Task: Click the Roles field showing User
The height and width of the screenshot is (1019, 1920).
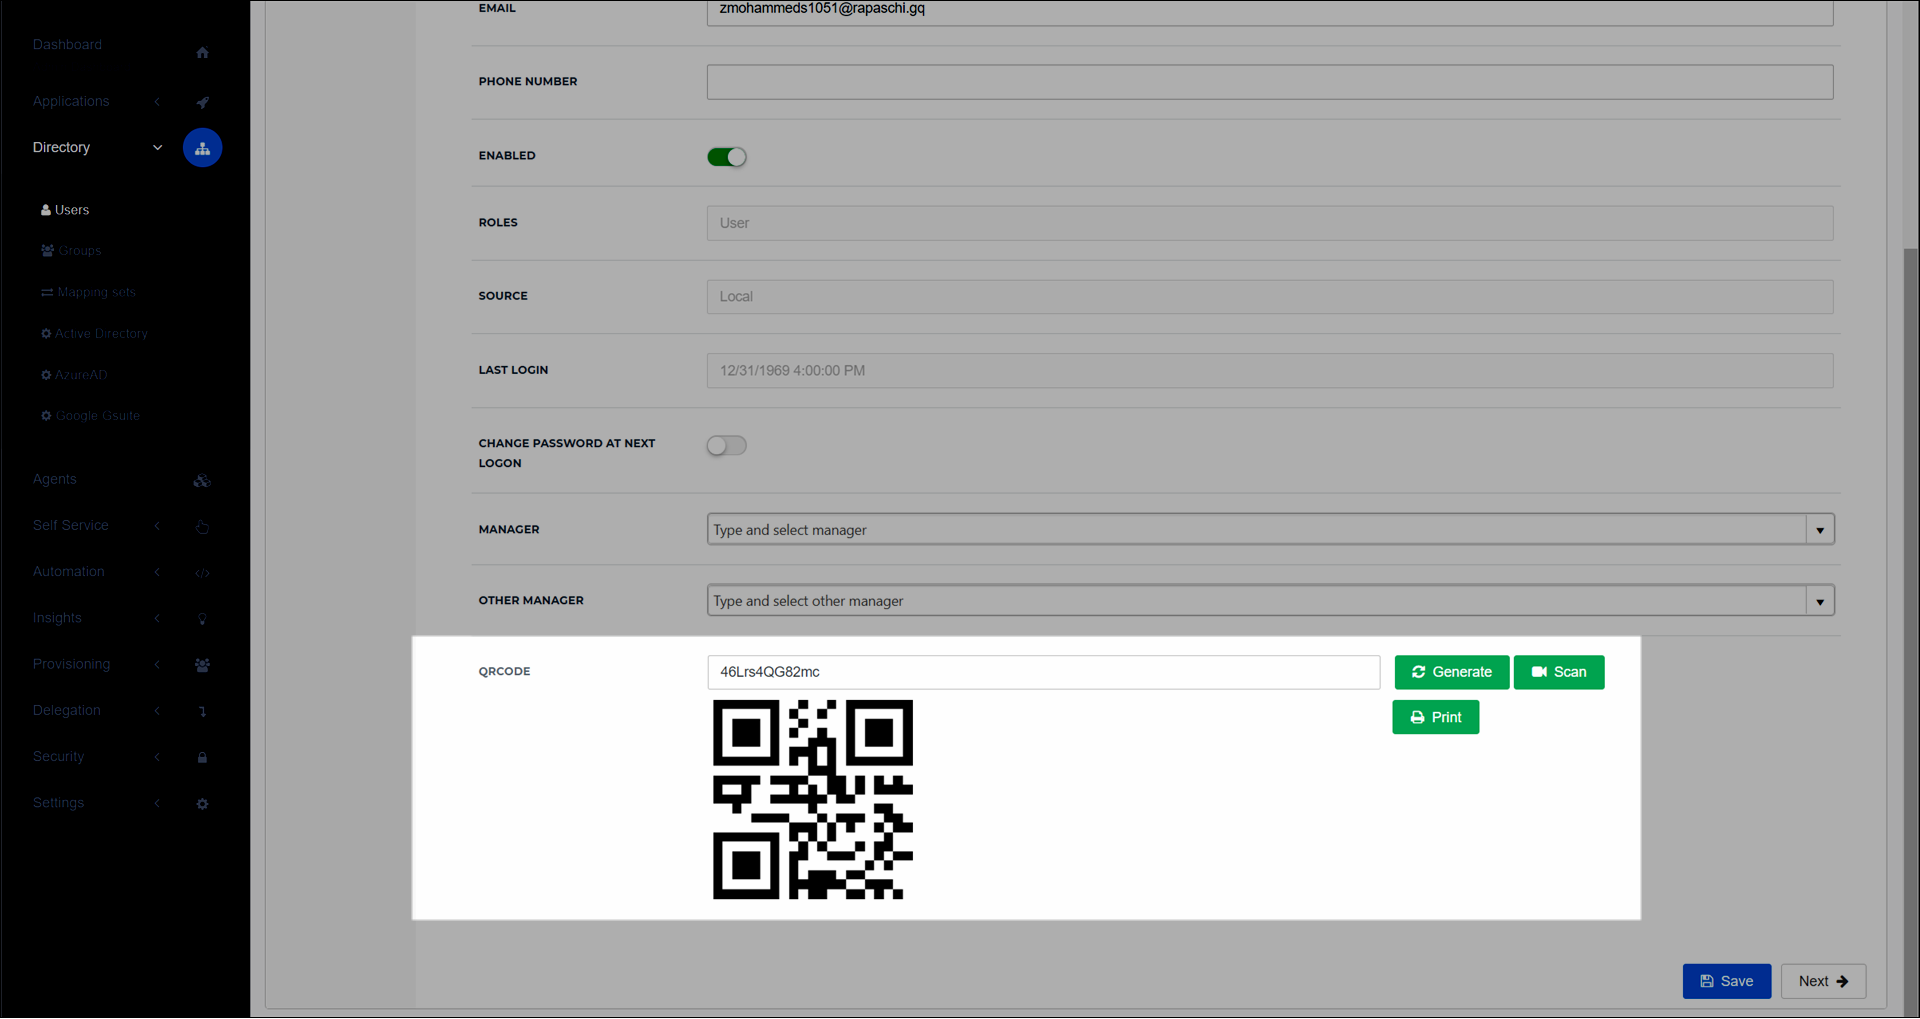Action: 1269,223
